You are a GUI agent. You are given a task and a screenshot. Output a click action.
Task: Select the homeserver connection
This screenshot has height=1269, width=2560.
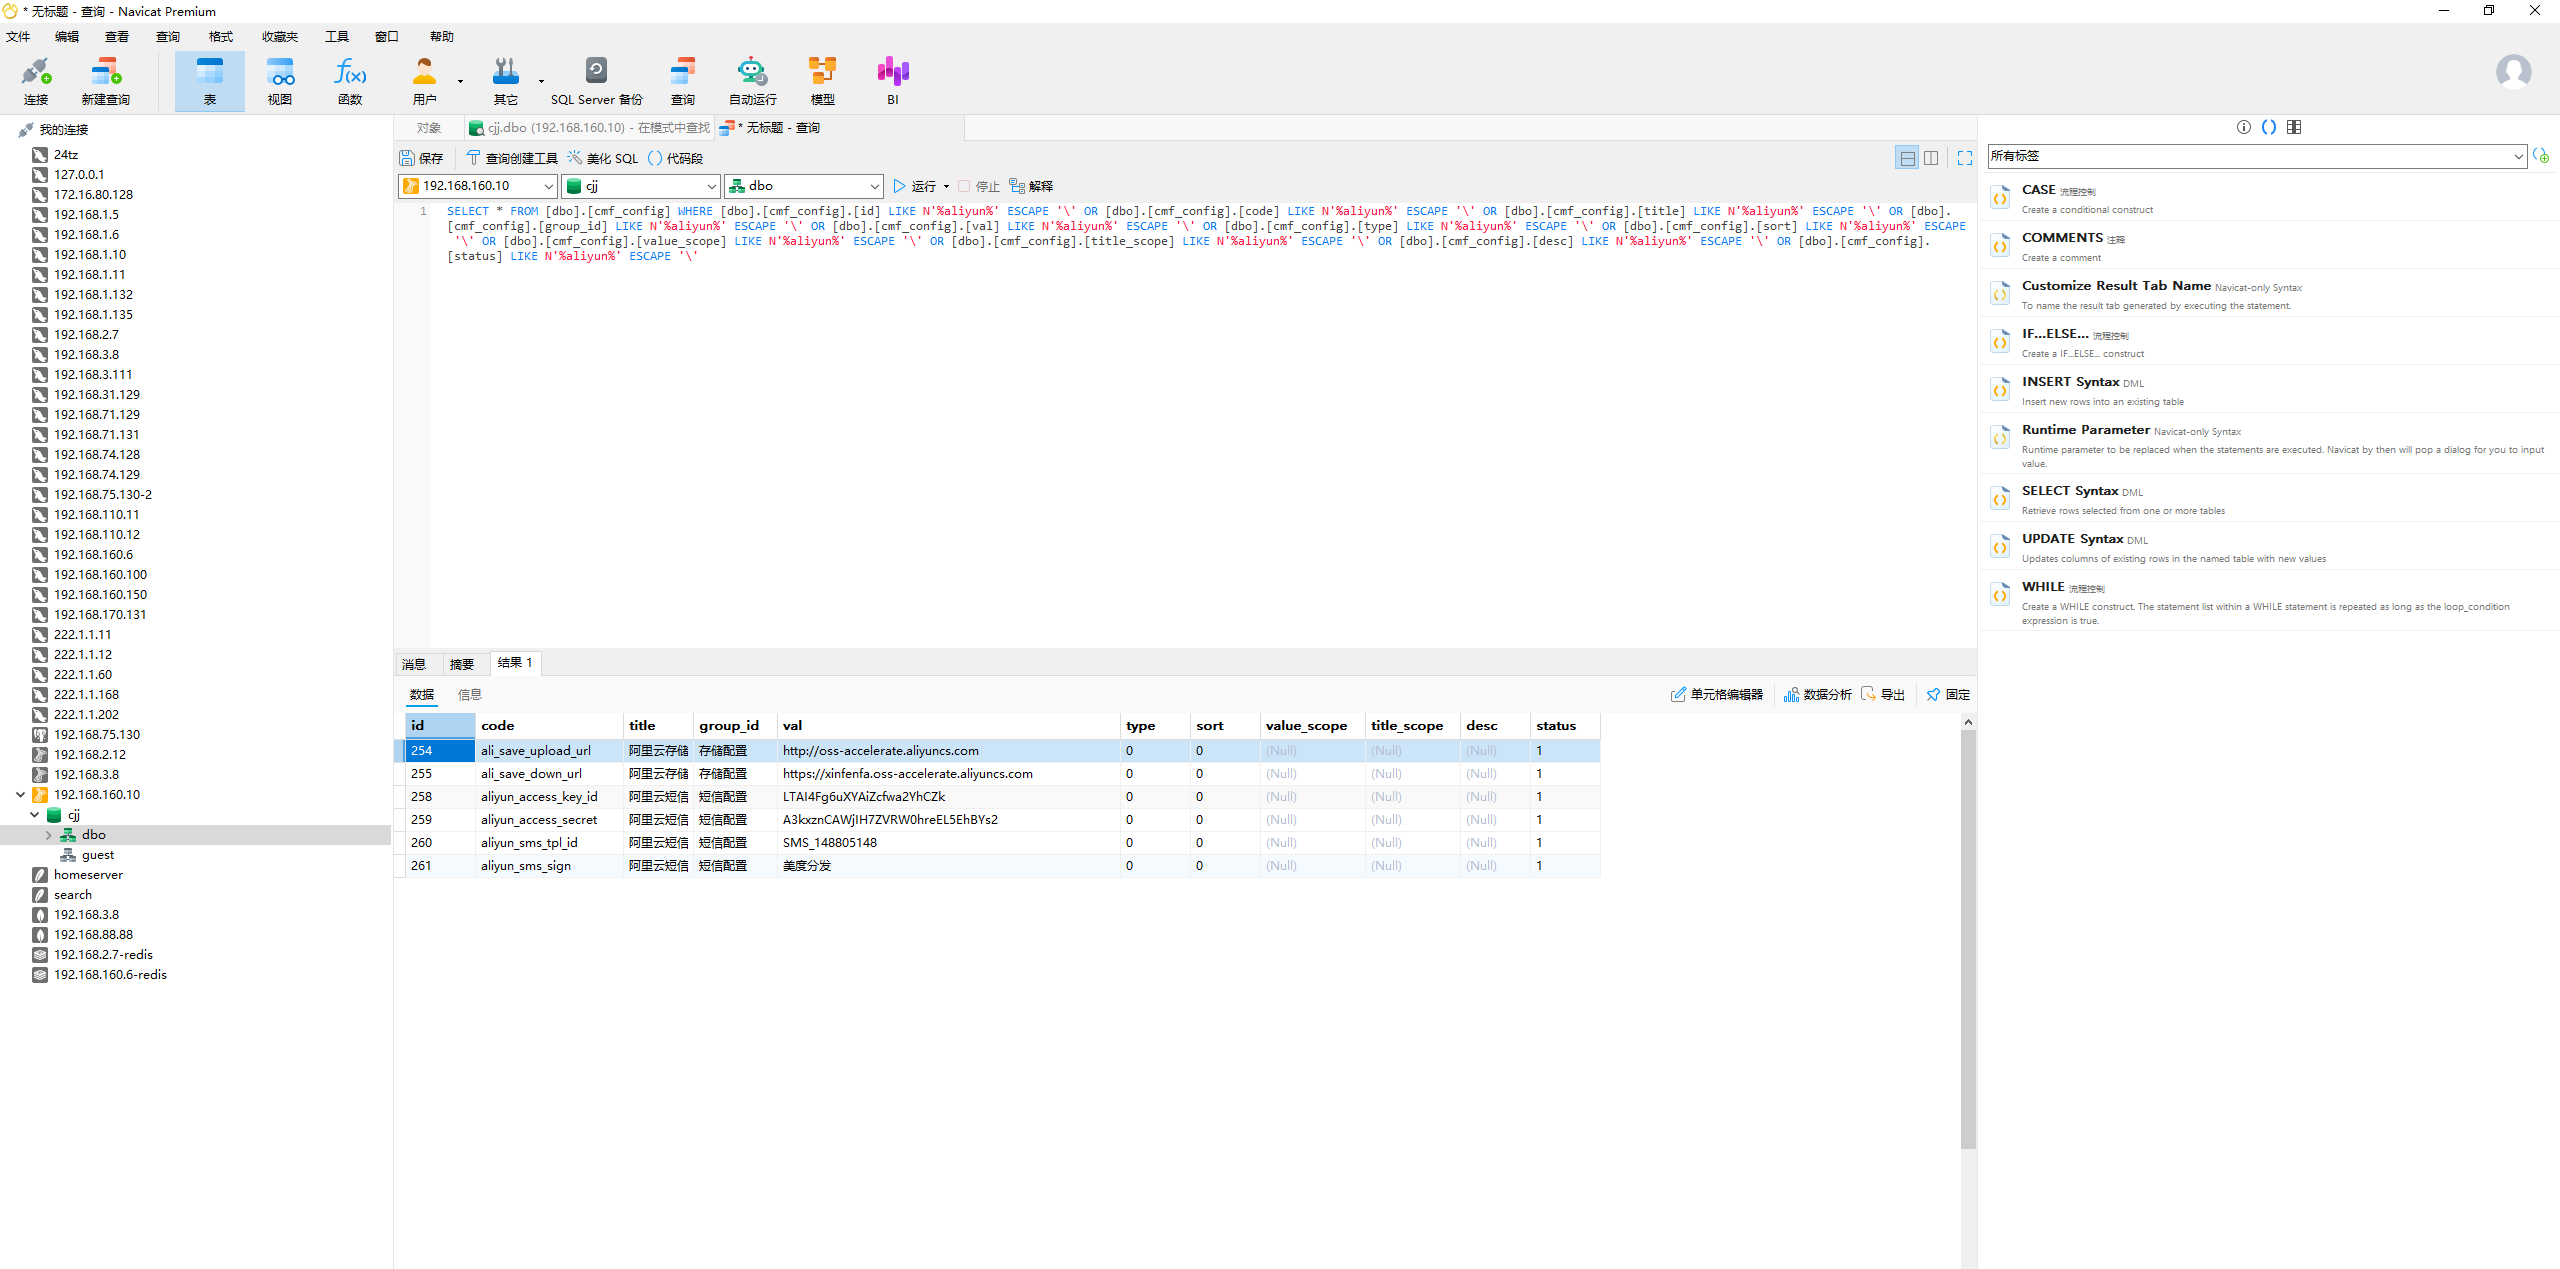click(88, 875)
